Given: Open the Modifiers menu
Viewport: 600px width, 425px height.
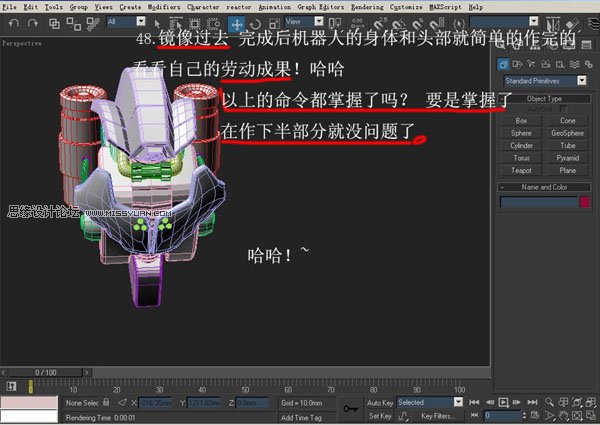Looking at the screenshot, I should (x=164, y=7).
